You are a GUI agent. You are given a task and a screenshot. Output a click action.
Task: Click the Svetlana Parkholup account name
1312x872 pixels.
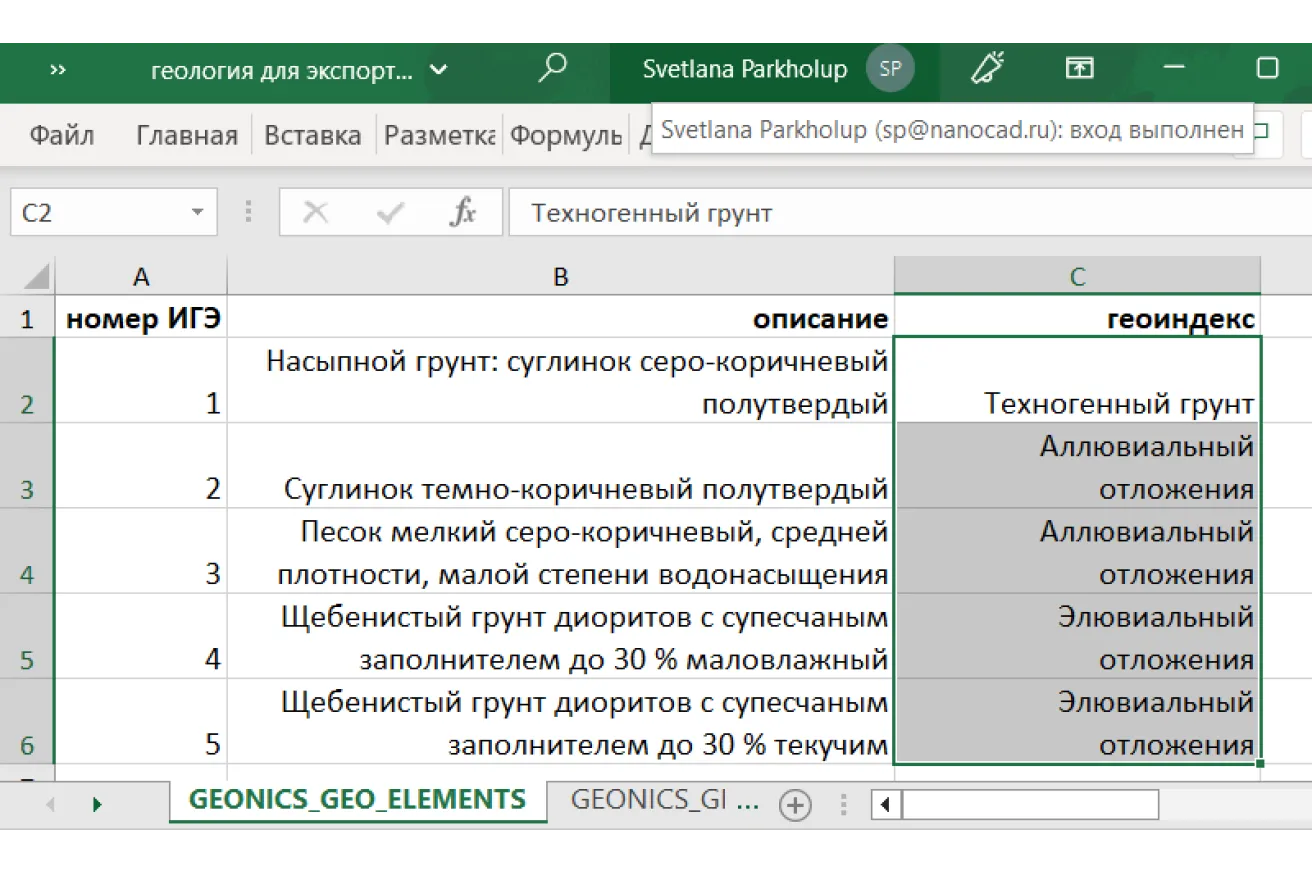pos(745,69)
